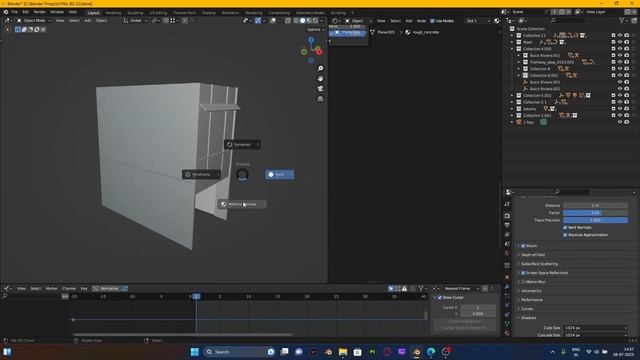640x360 pixels.
Task: Open Microsoft Edge from the taskbar
Action: 431,352
